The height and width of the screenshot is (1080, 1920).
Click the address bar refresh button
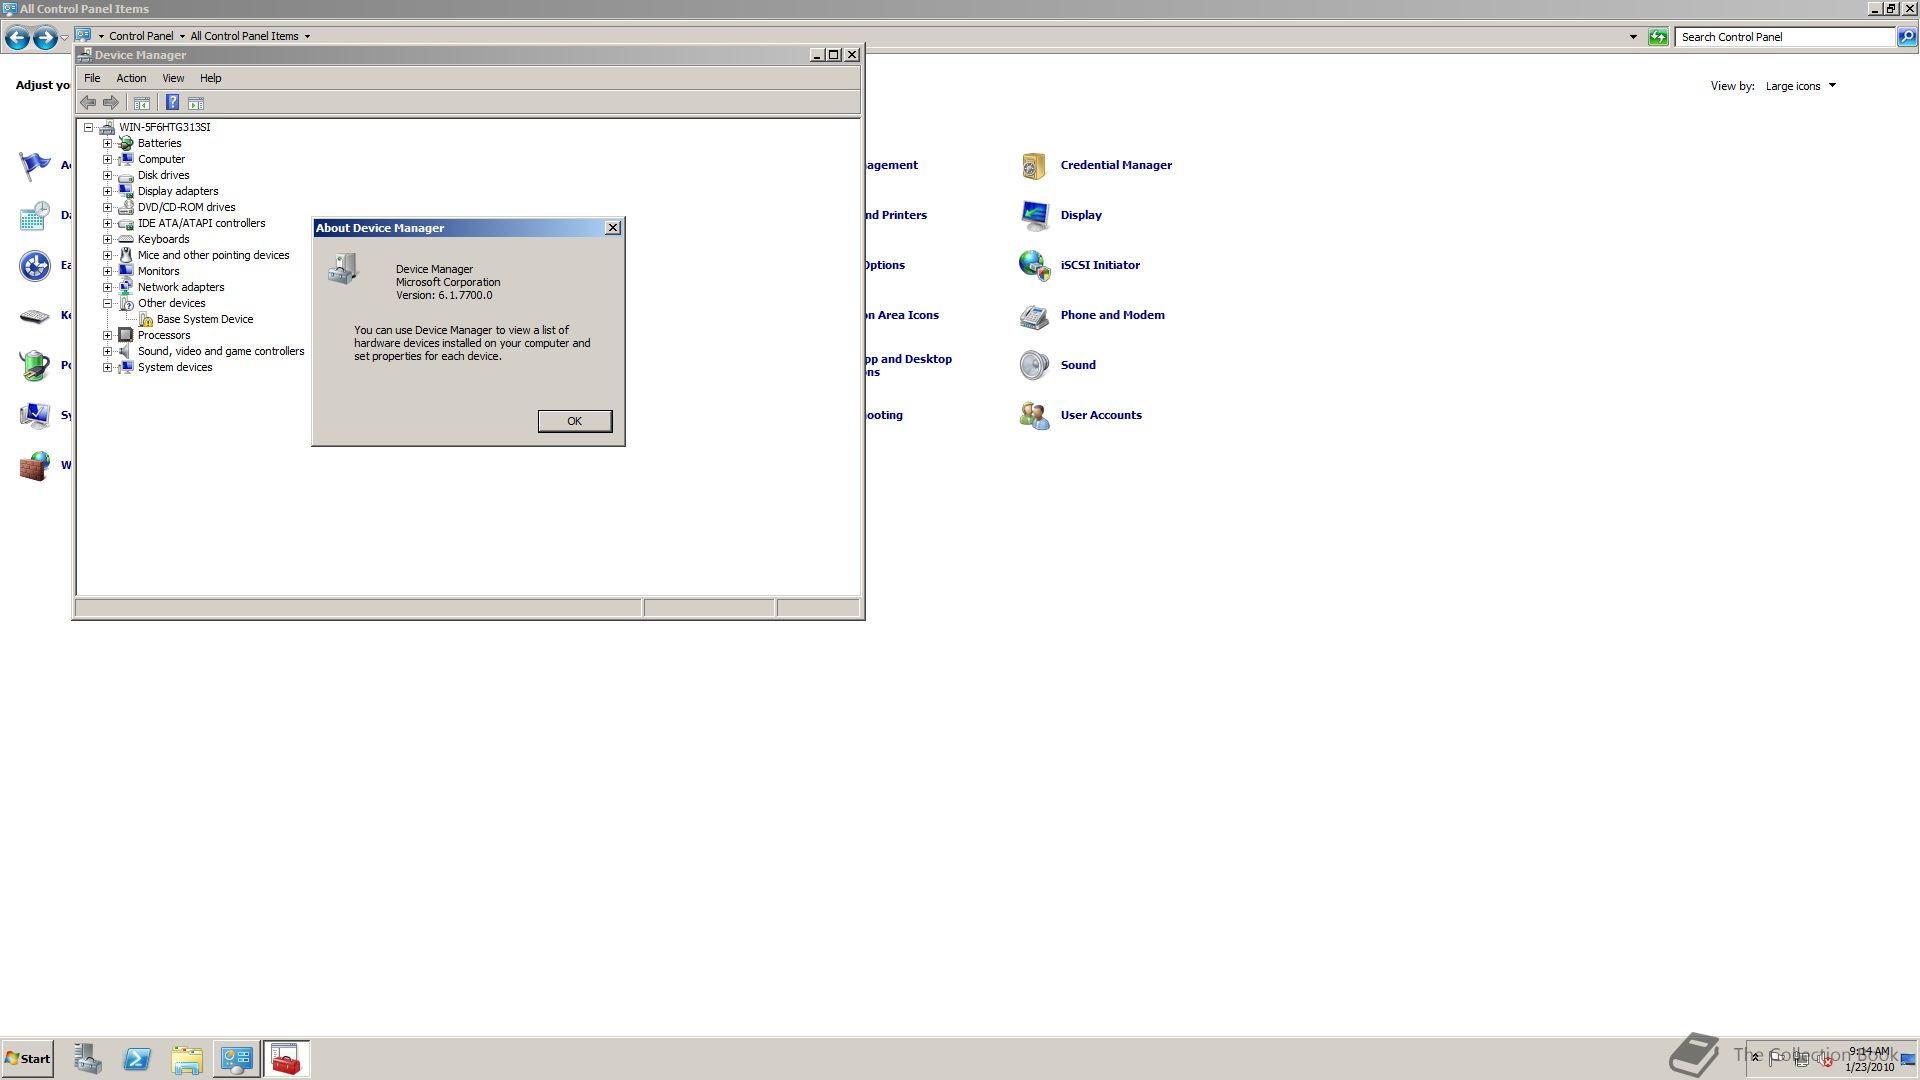tap(1658, 37)
